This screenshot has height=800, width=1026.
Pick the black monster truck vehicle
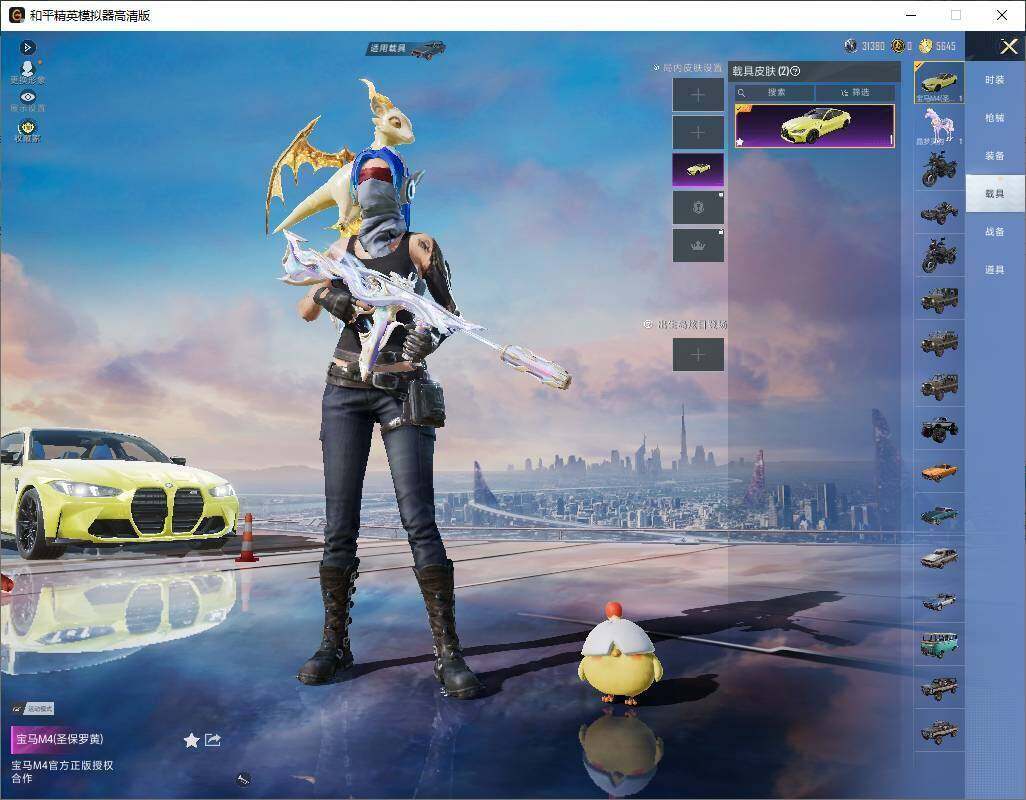pos(939,428)
